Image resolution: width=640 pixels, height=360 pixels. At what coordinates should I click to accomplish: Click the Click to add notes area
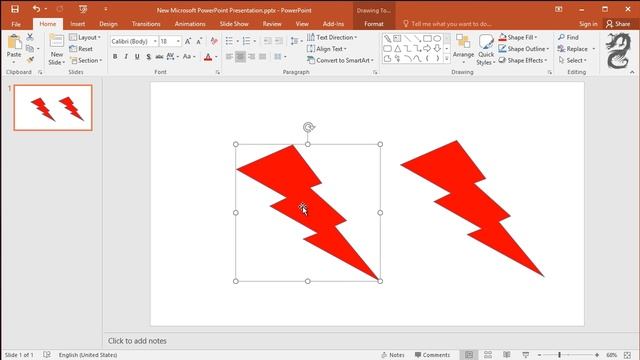point(137,341)
